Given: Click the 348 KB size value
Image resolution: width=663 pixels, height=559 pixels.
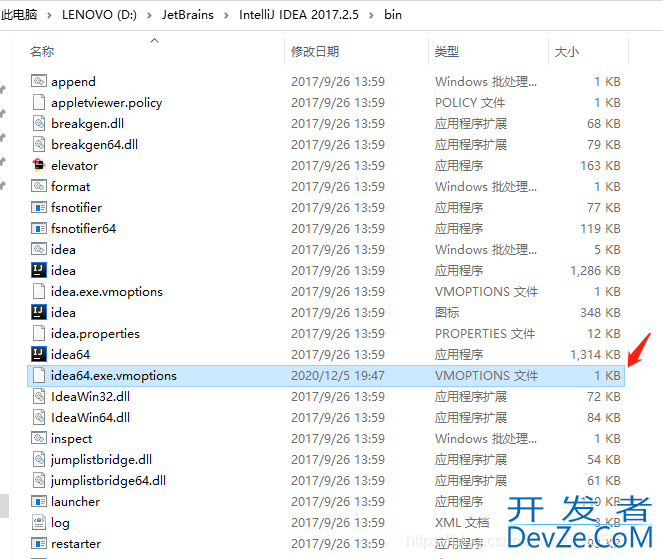Looking at the screenshot, I should tap(600, 312).
